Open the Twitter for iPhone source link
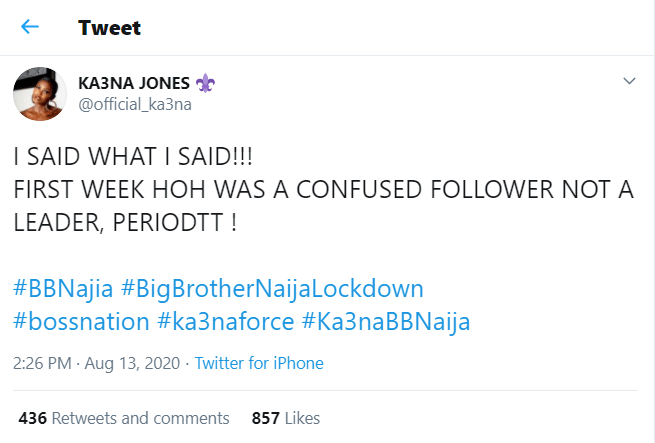 259,363
